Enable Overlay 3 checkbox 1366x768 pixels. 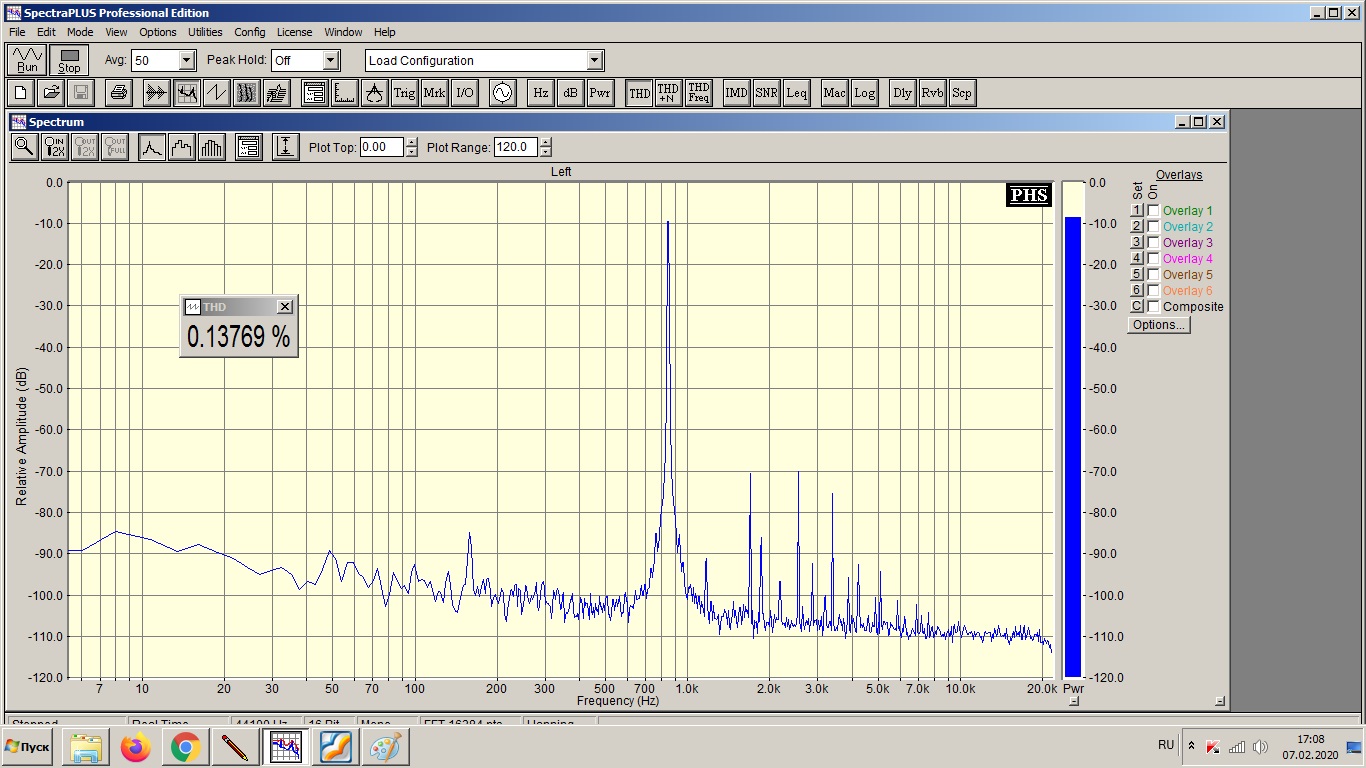1153,243
